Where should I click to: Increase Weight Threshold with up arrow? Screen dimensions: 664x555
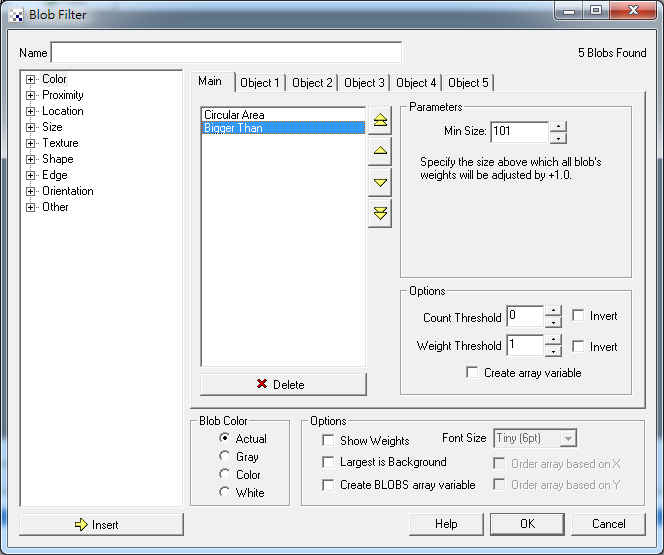click(553, 340)
